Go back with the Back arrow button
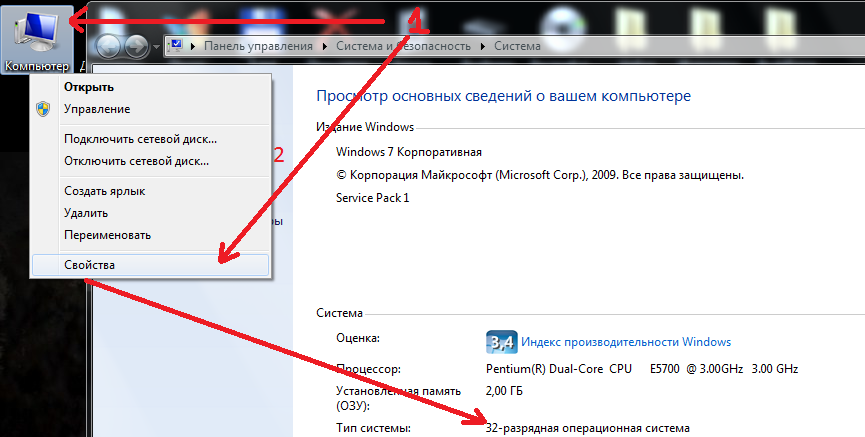Viewport: 865px width, 437px height. (108, 47)
